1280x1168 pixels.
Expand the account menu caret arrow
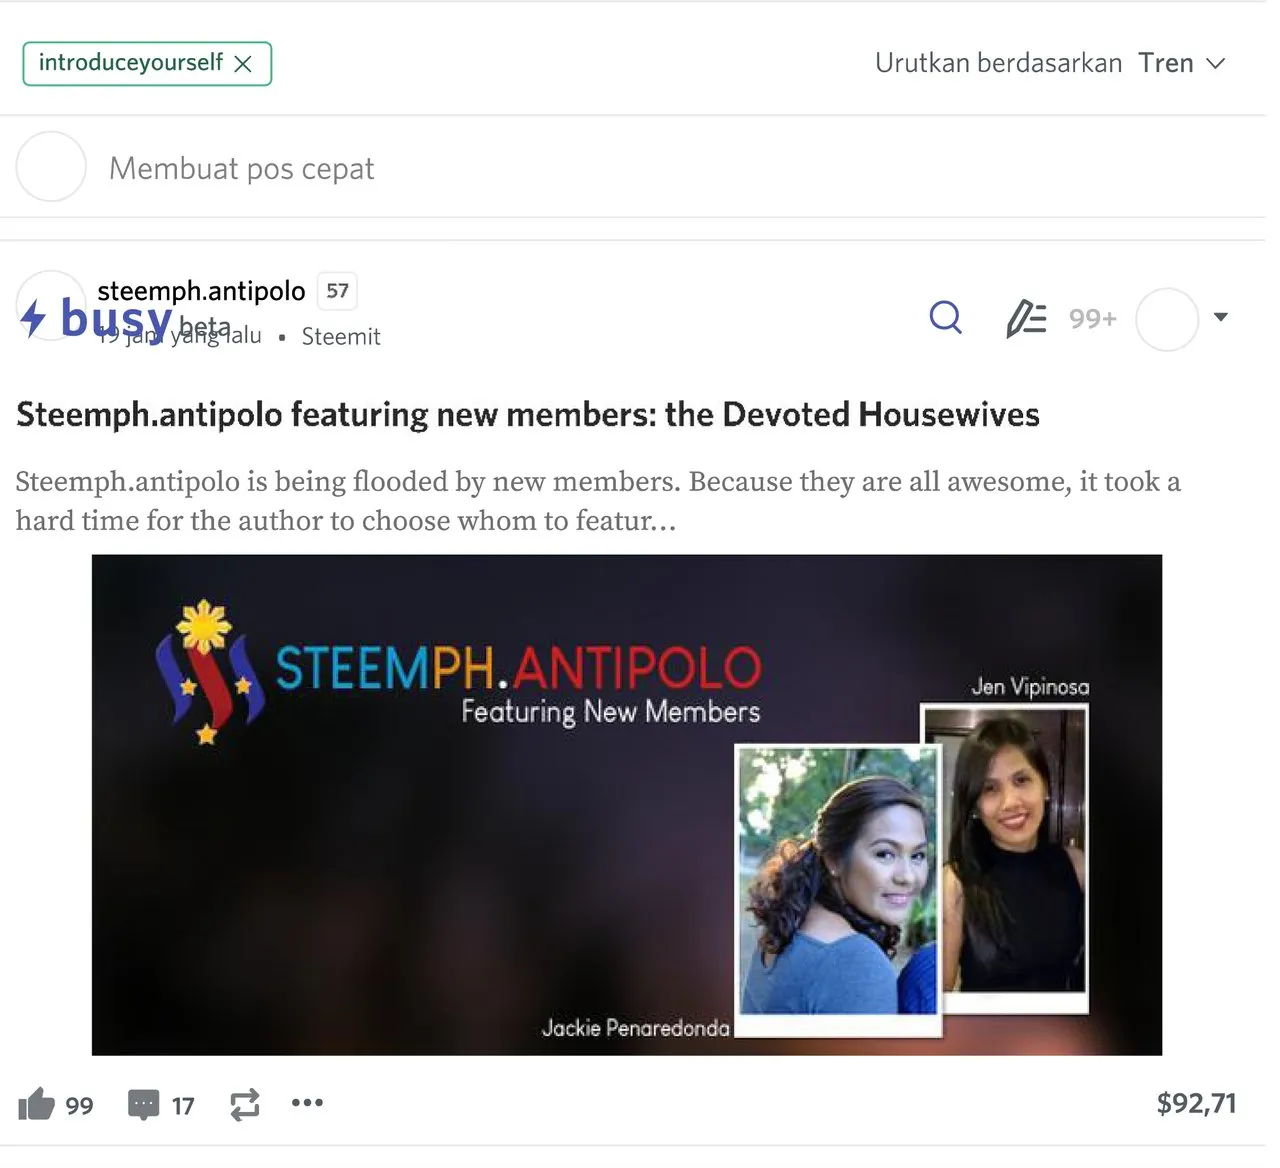pyautogui.click(x=1220, y=317)
